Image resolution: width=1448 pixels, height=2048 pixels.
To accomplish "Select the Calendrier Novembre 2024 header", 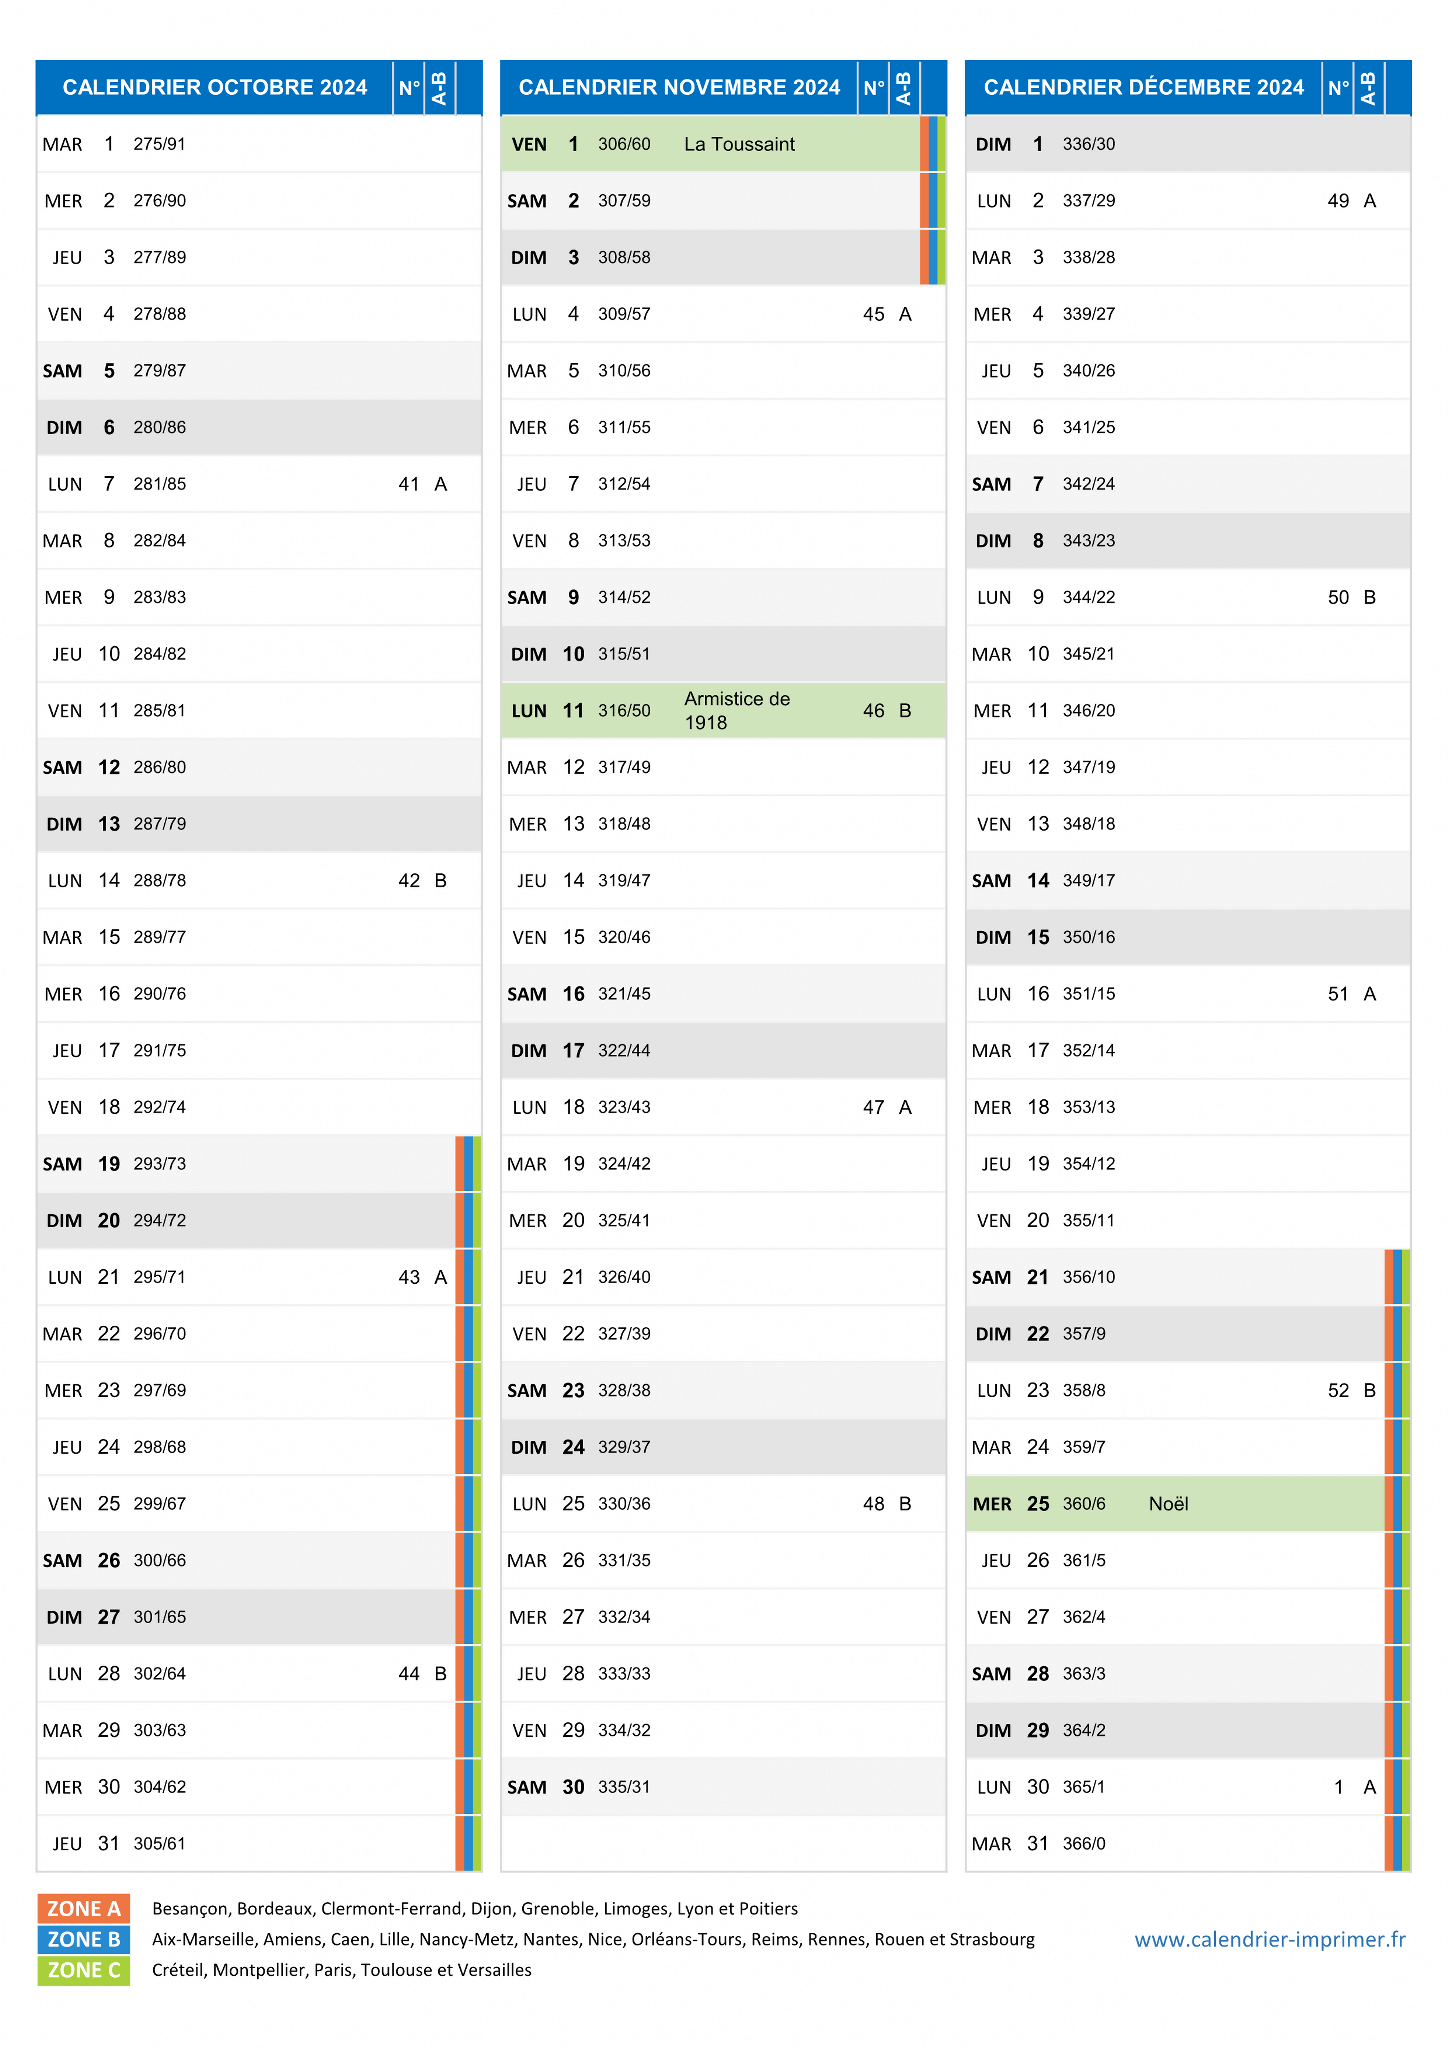I will click(x=679, y=88).
